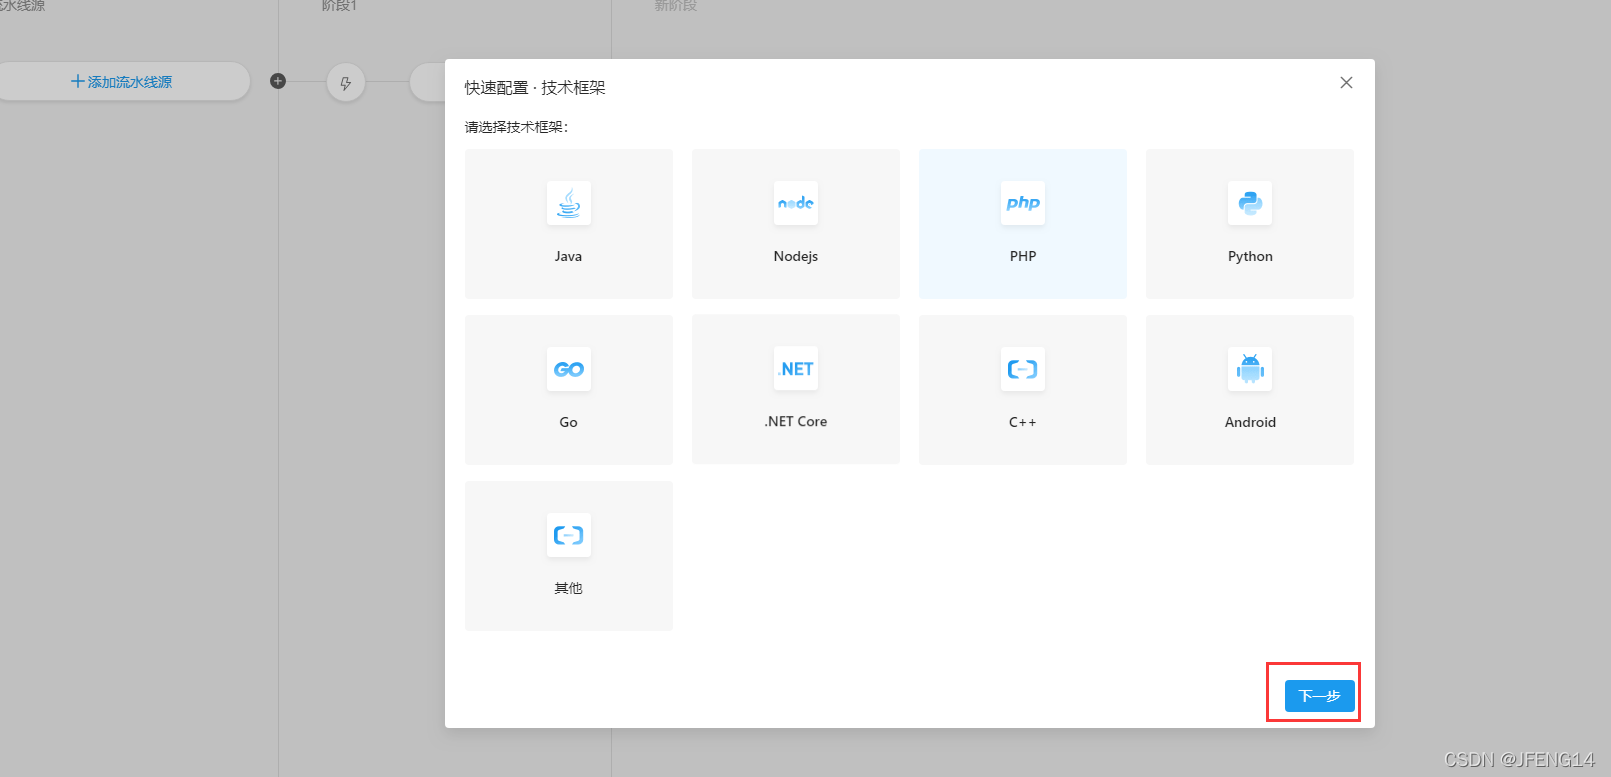
Task: Pick the PHP logo icon
Action: point(1023,203)
